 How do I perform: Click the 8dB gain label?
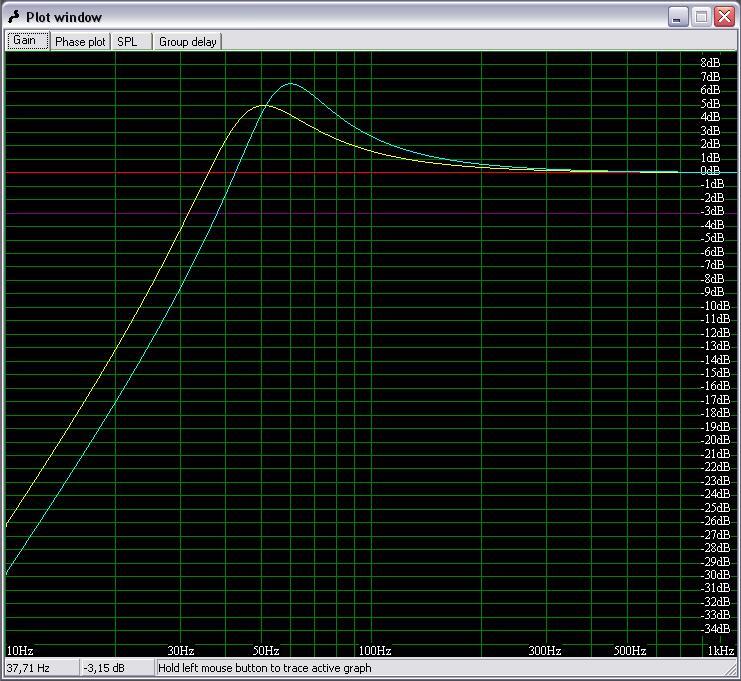(710, 62)
